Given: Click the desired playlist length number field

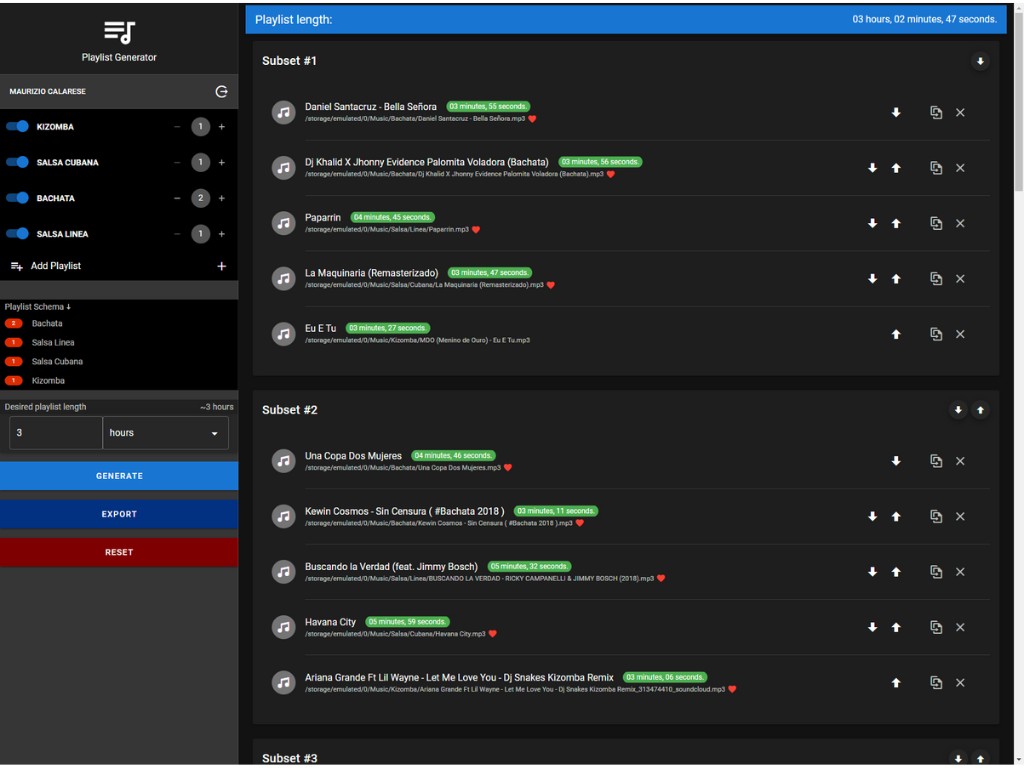Looking at the screenshot, I should point(56,433).
